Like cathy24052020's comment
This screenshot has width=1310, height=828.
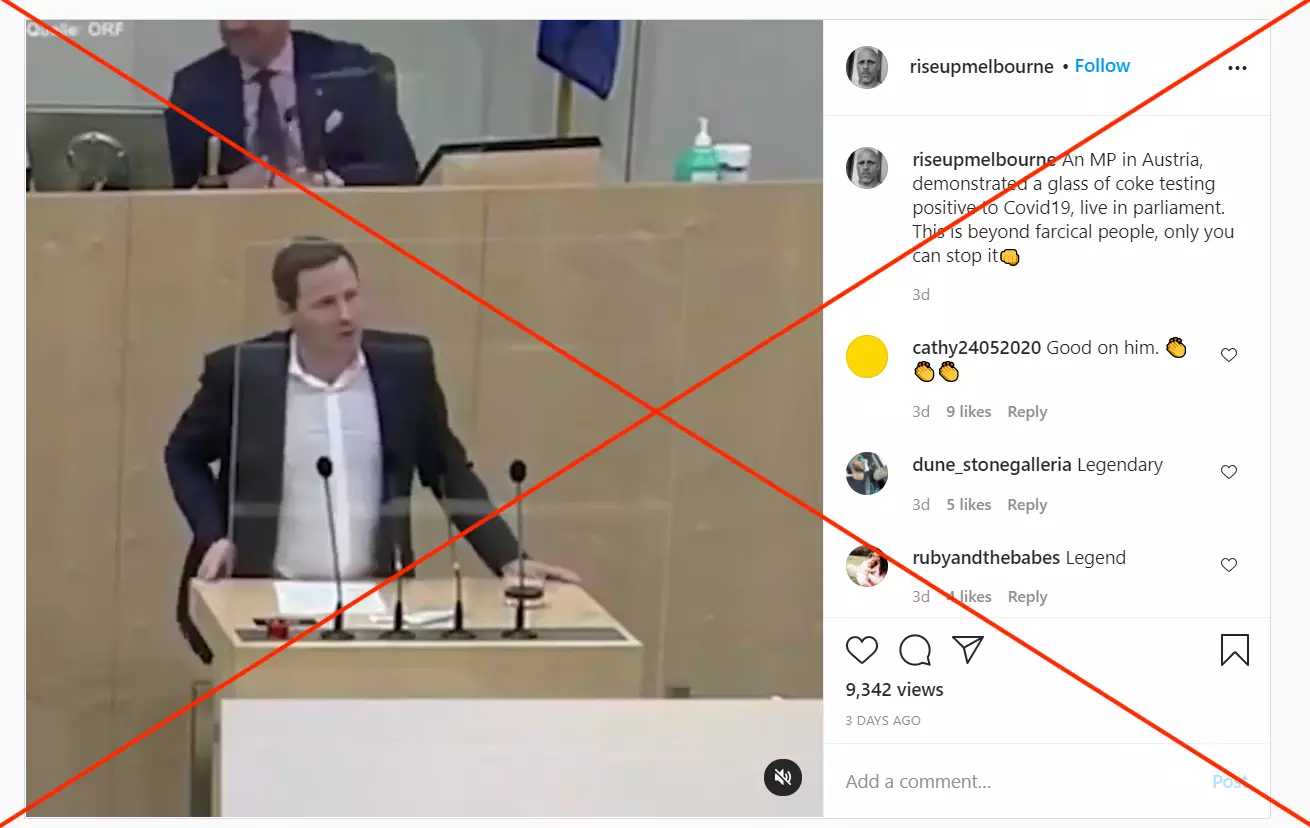(1229, 355)
